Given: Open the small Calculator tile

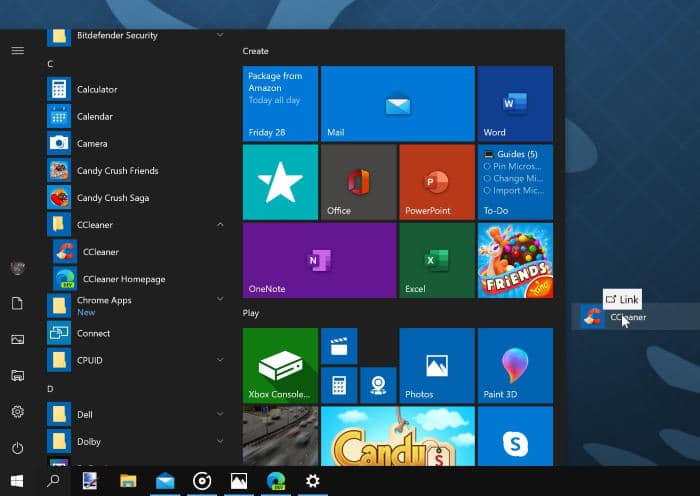Looking at the screenshot, I should (x=339, y=385).
